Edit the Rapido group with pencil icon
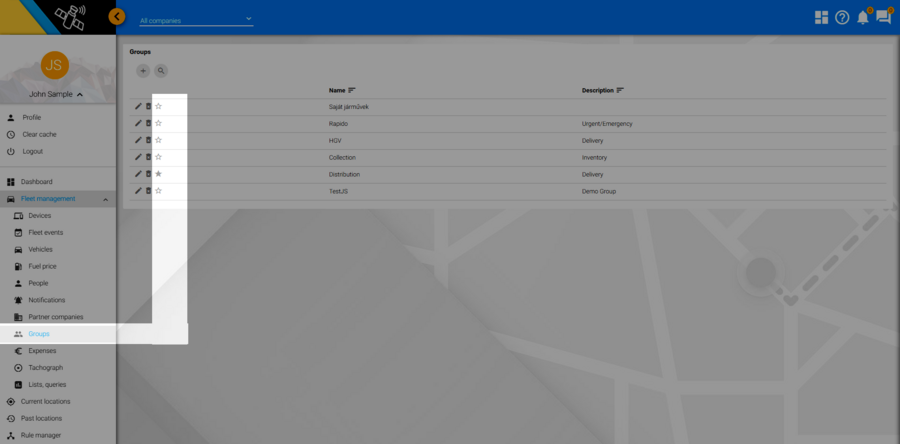The image size is (900, 444). [138, 123]
